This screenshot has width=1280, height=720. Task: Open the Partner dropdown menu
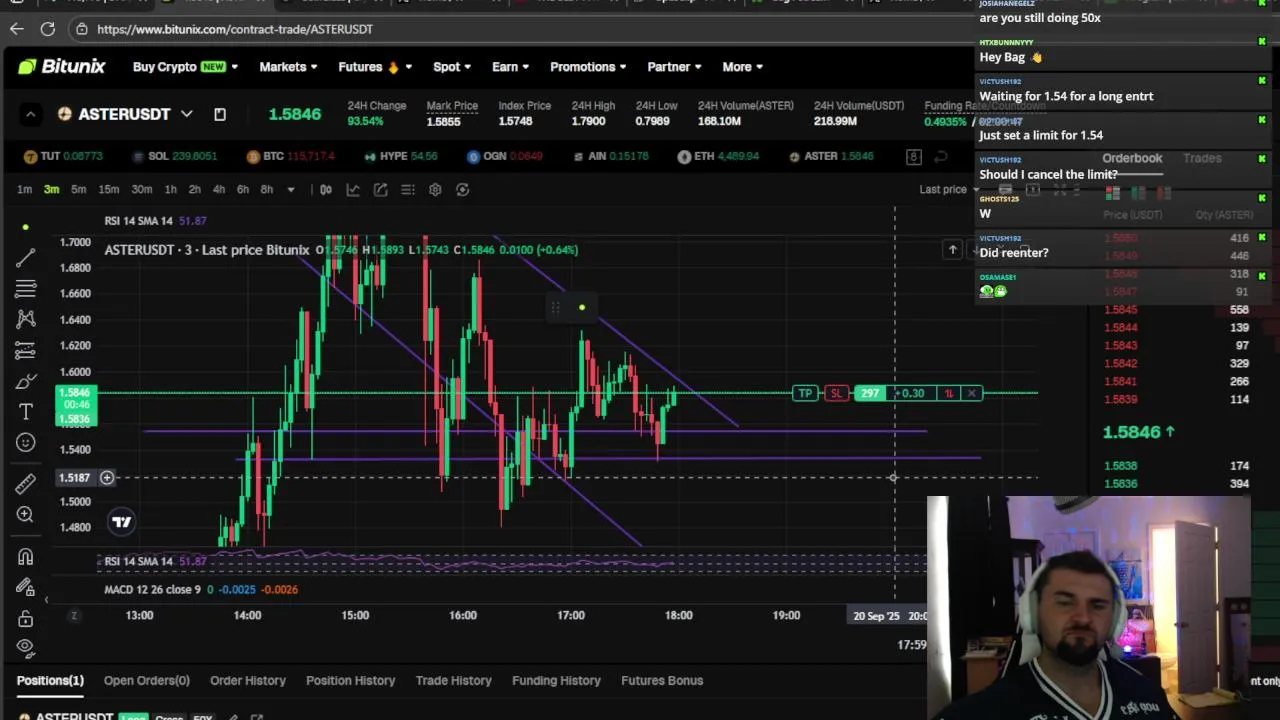coord(674,67)
